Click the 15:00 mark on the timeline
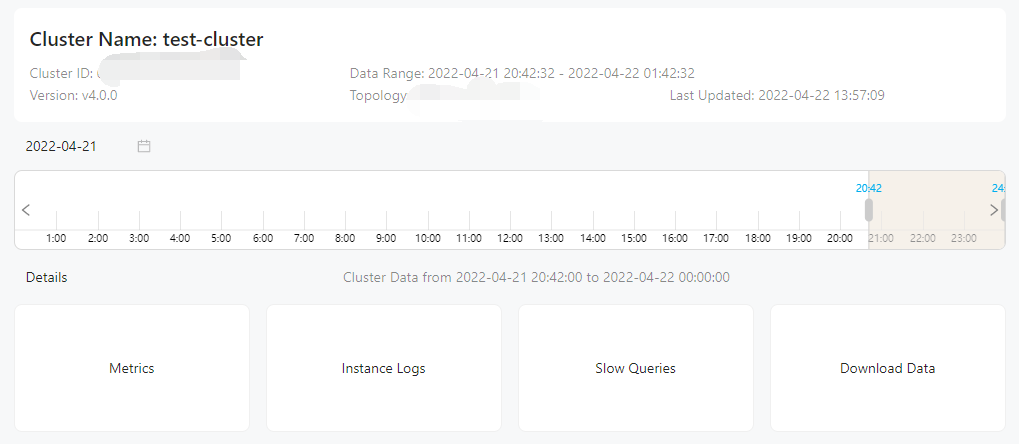This screenshot has height=444, width=1019. 634,239
